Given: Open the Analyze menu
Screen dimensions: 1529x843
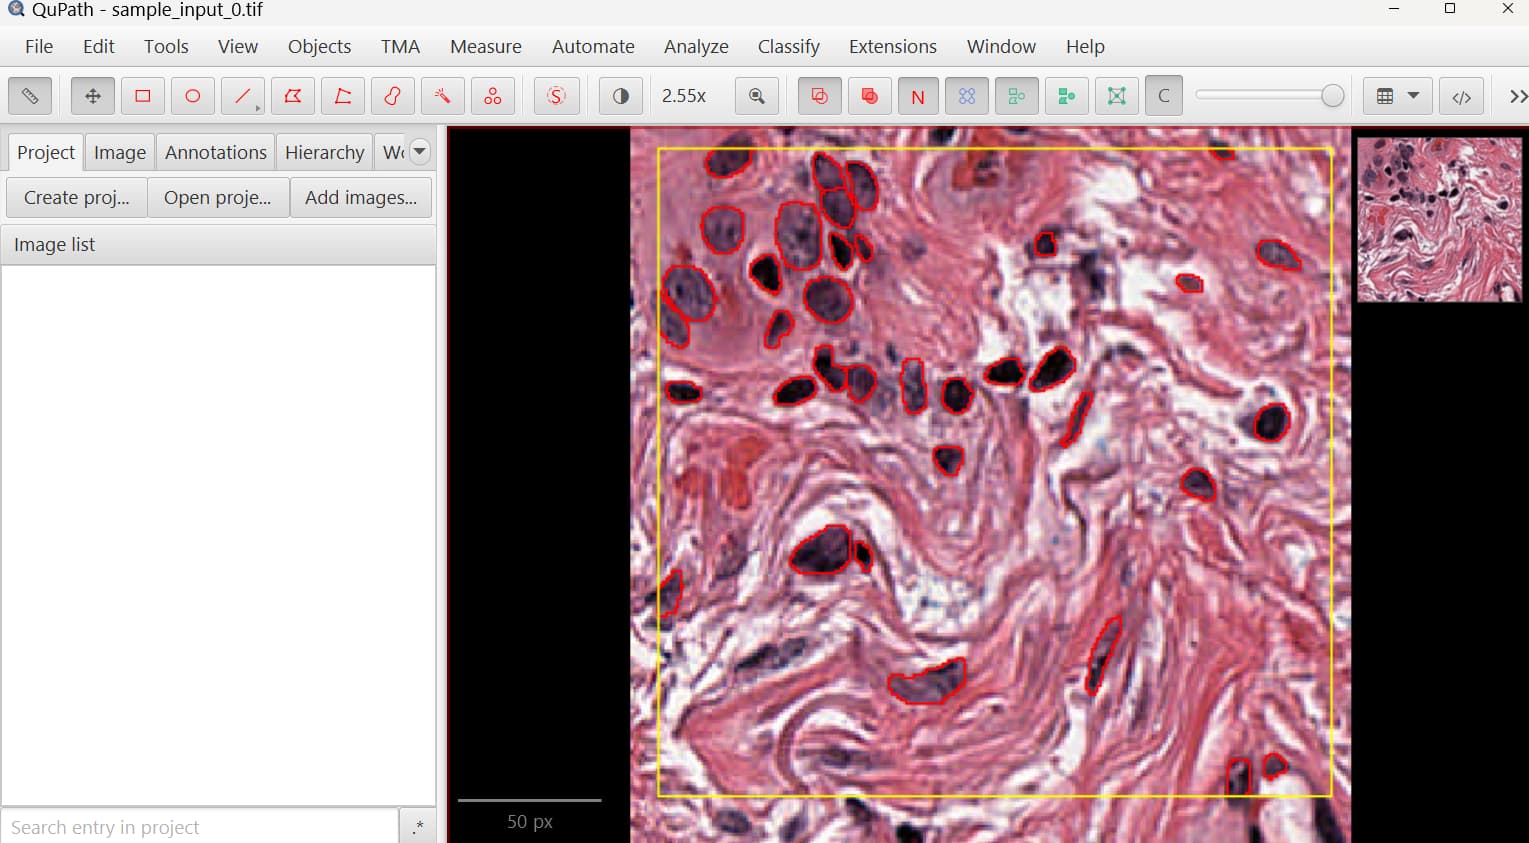Looking at the screenshot, I should pos(695,46).
